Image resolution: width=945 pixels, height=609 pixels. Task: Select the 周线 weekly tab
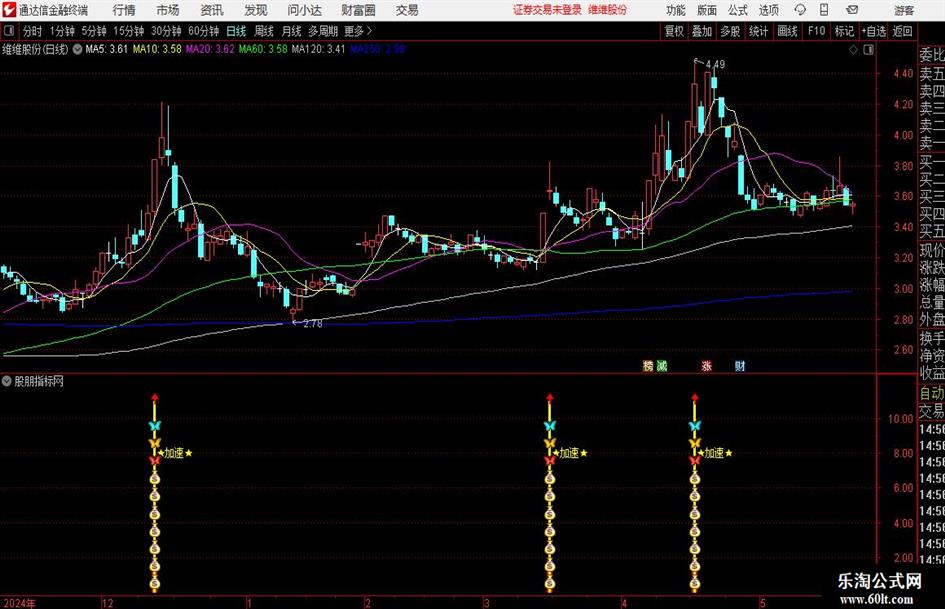tap(264, 31)
